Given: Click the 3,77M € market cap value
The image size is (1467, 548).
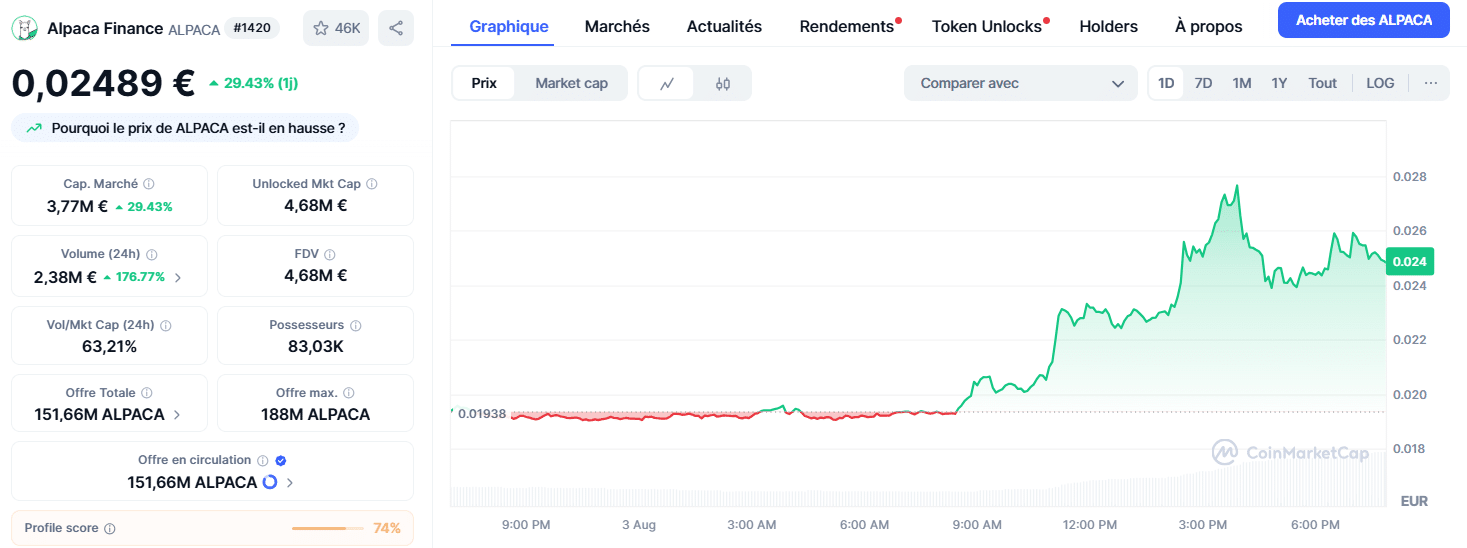Looking at the screenshot, I should click(x=77, y=206).
